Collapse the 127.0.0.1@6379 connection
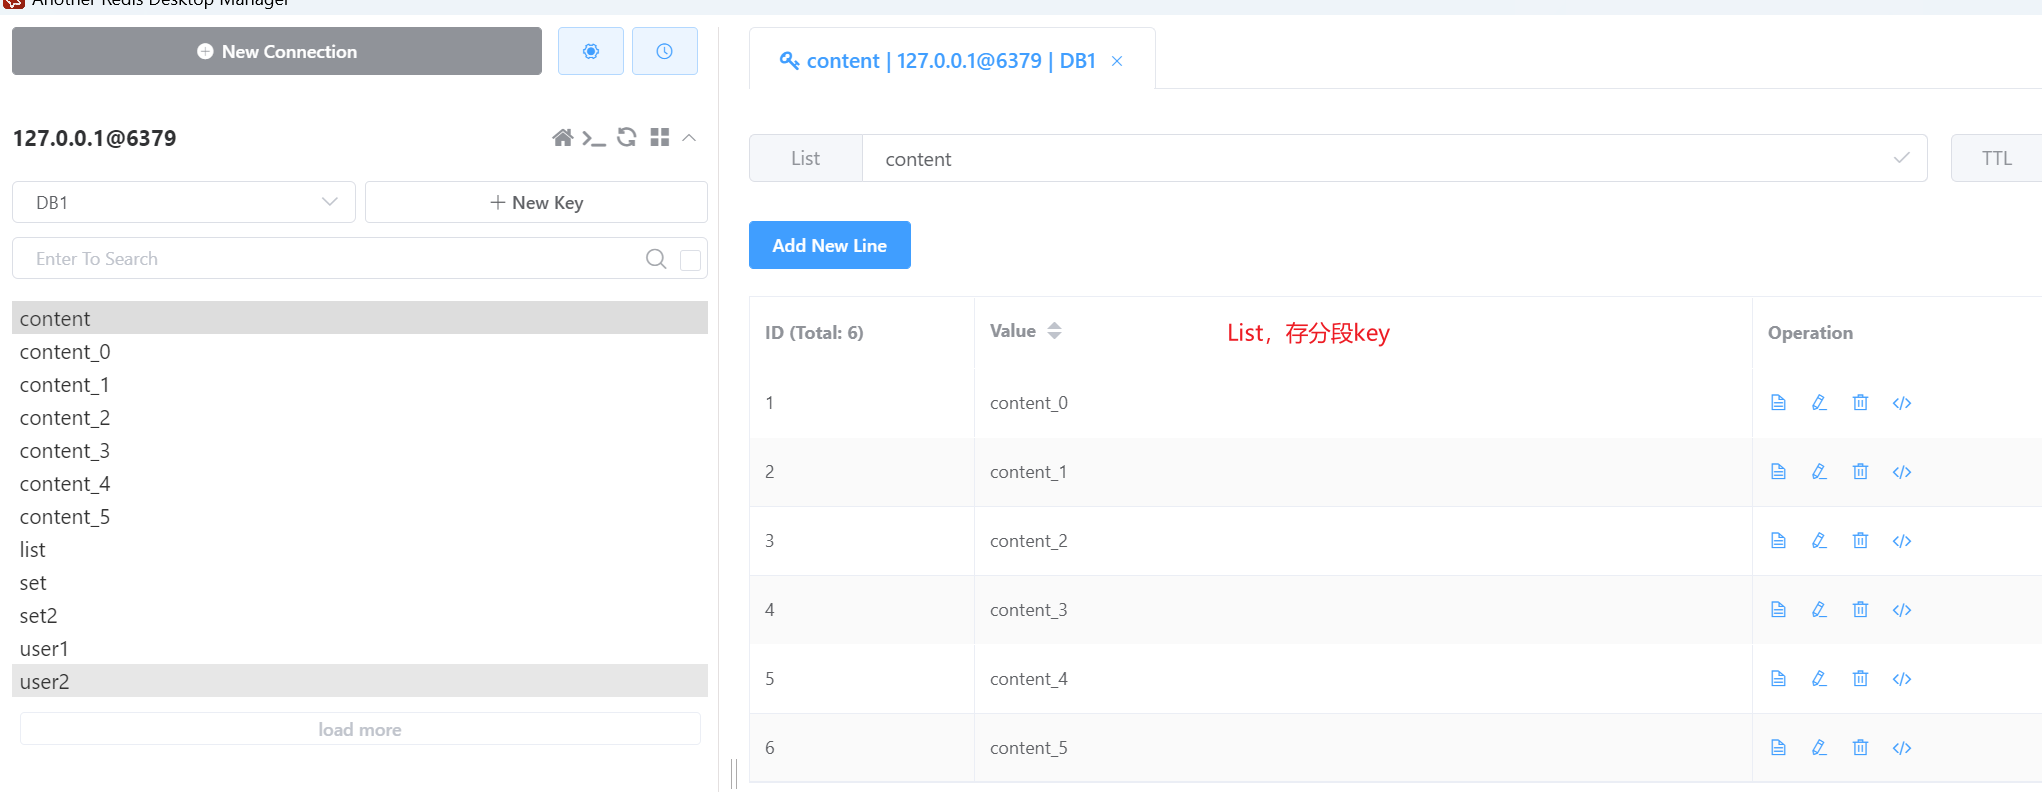Image resolution: width=2042 pixels, height=792 pixels. point(689,138)
